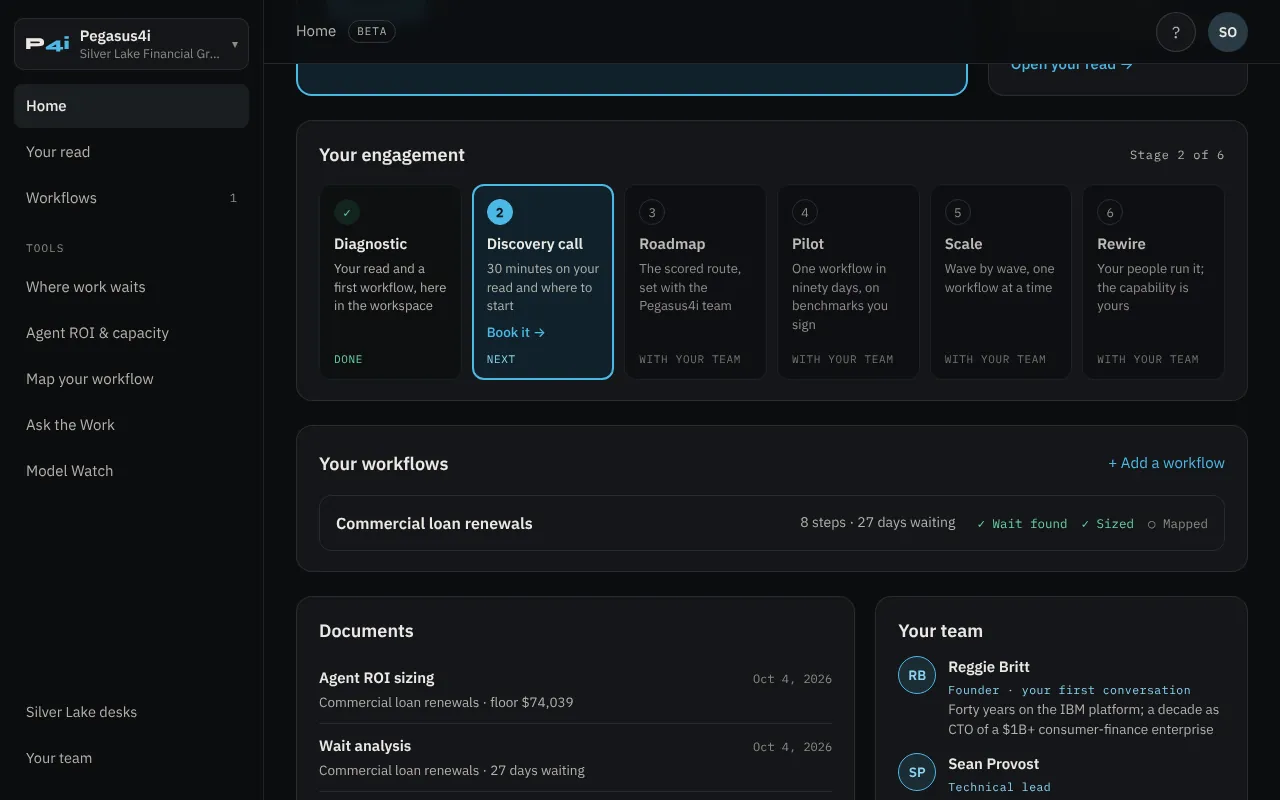Click Commercial loan renewals · 27 days waiting subtitle

[x=452, y=770]
